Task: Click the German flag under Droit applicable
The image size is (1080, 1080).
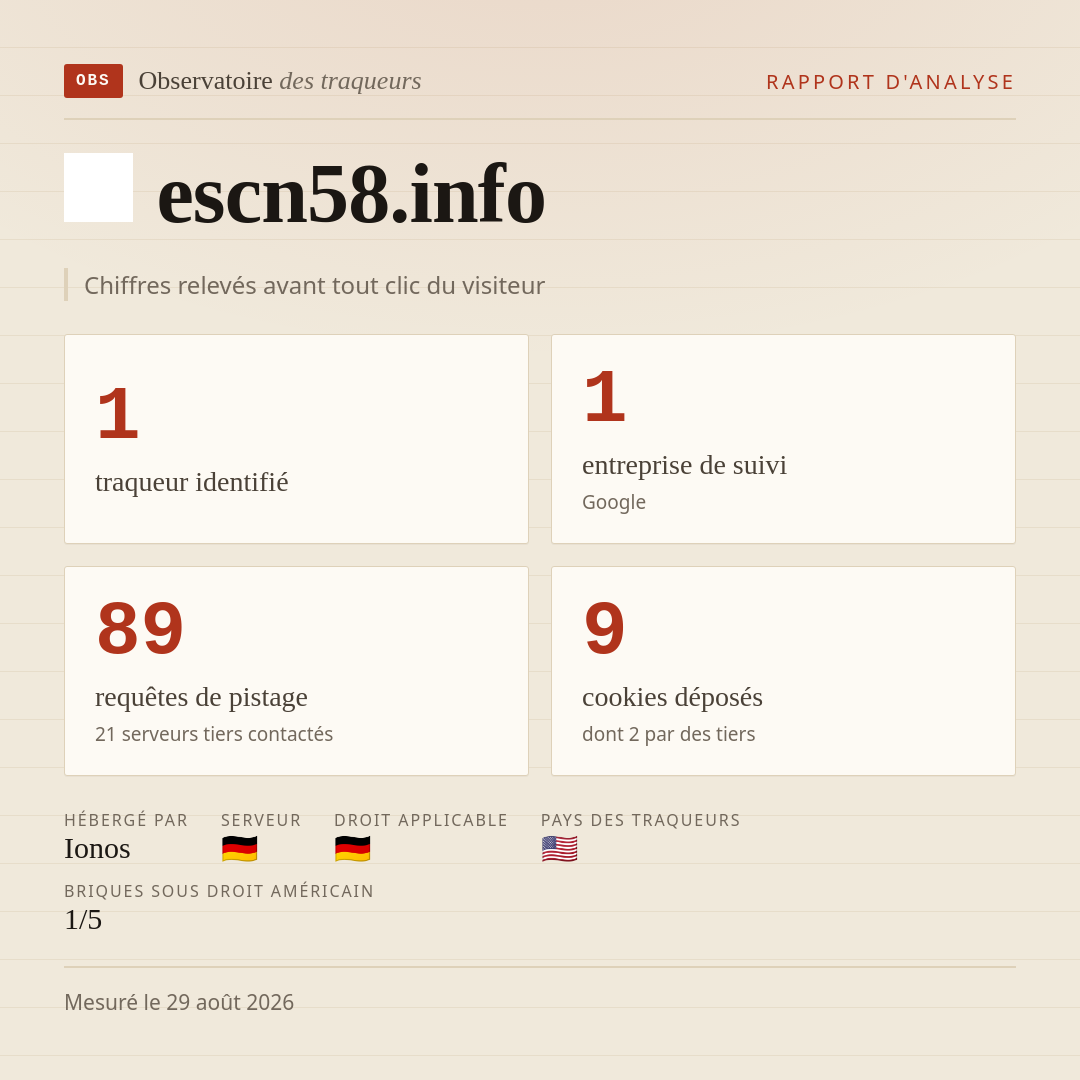Action: (353, 849)
